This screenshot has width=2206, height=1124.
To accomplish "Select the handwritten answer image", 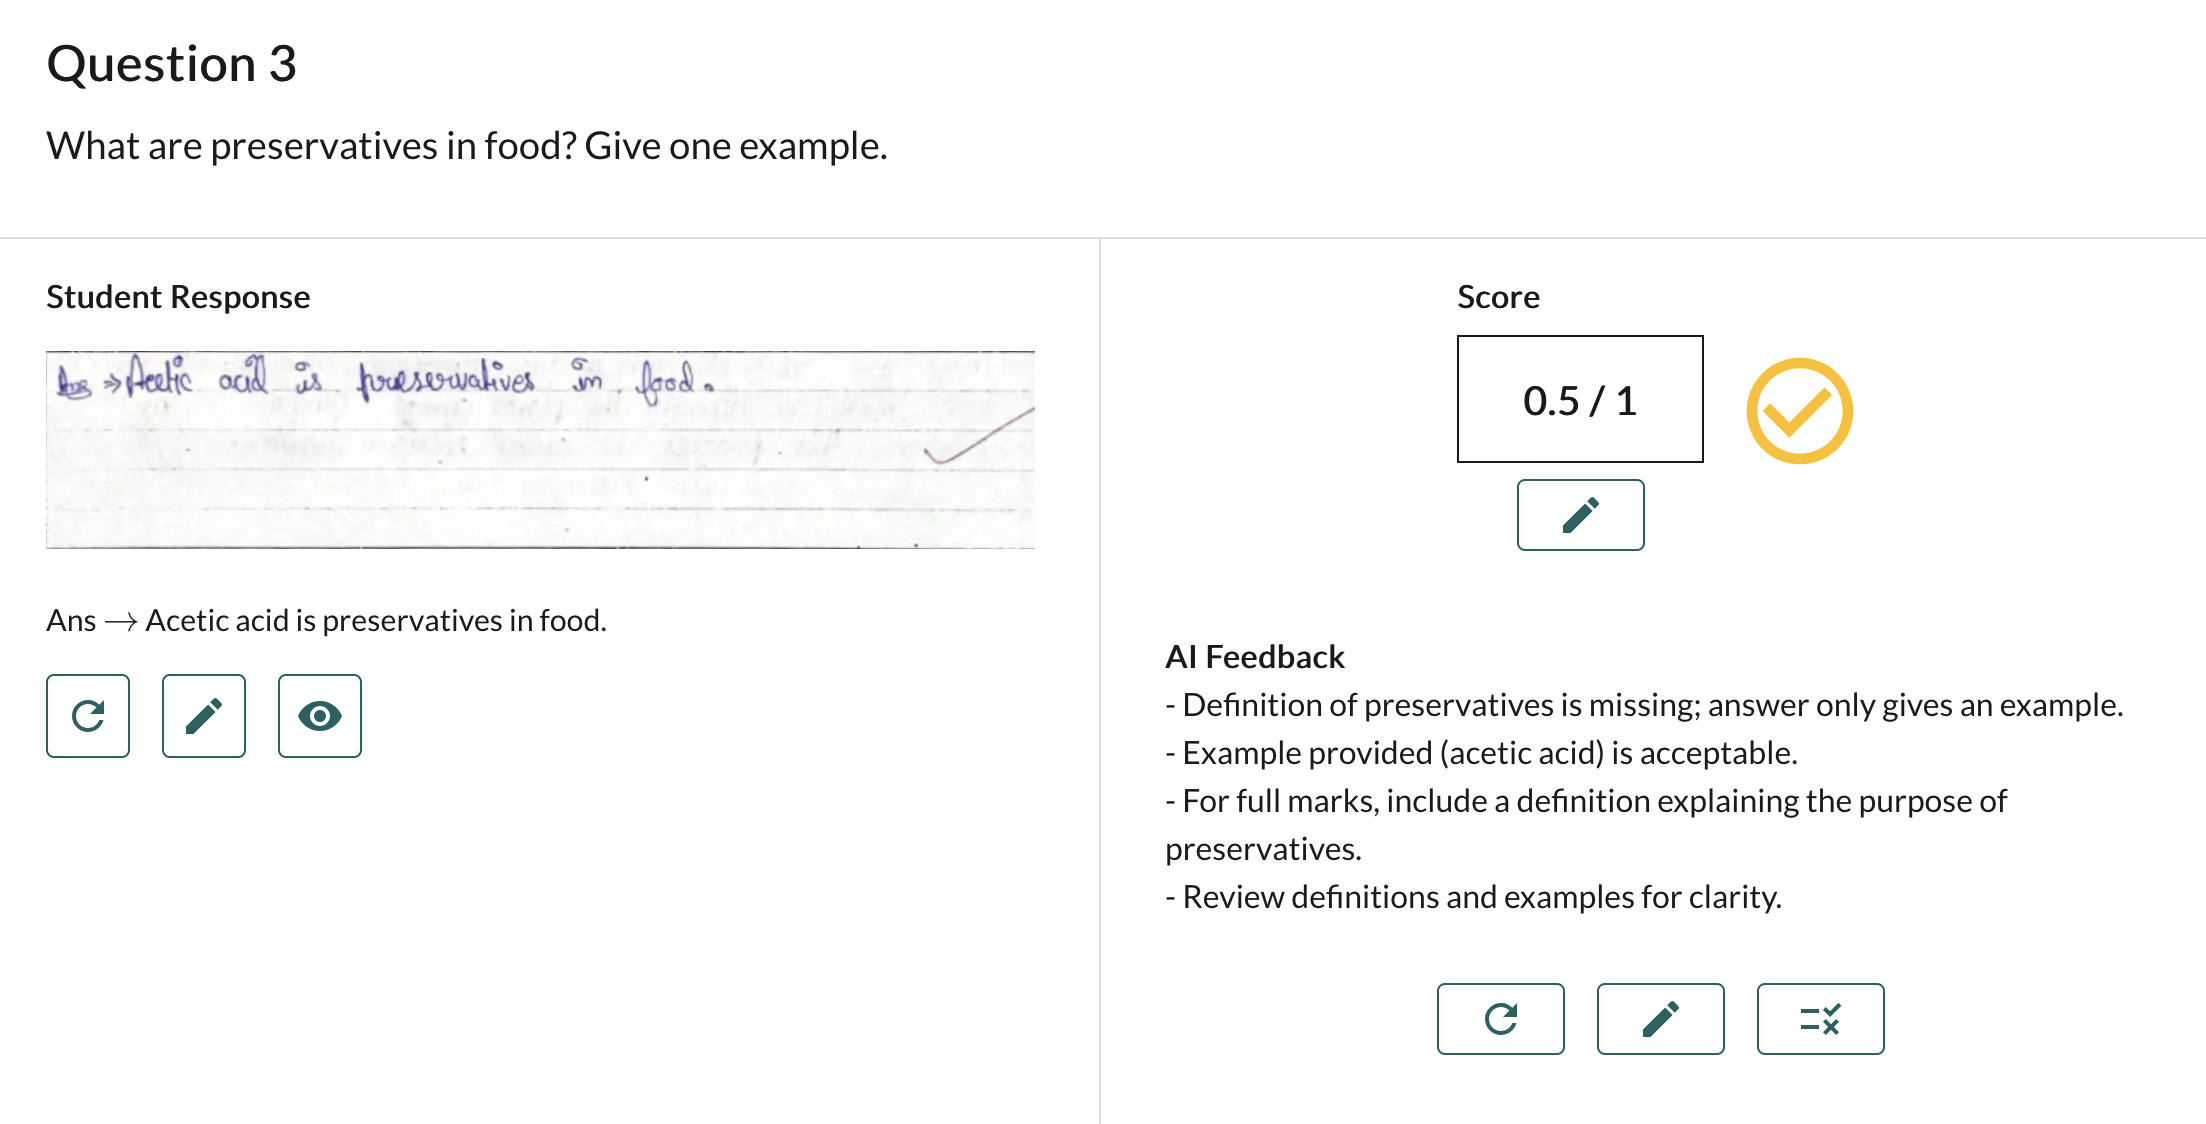I will (540, 448).
